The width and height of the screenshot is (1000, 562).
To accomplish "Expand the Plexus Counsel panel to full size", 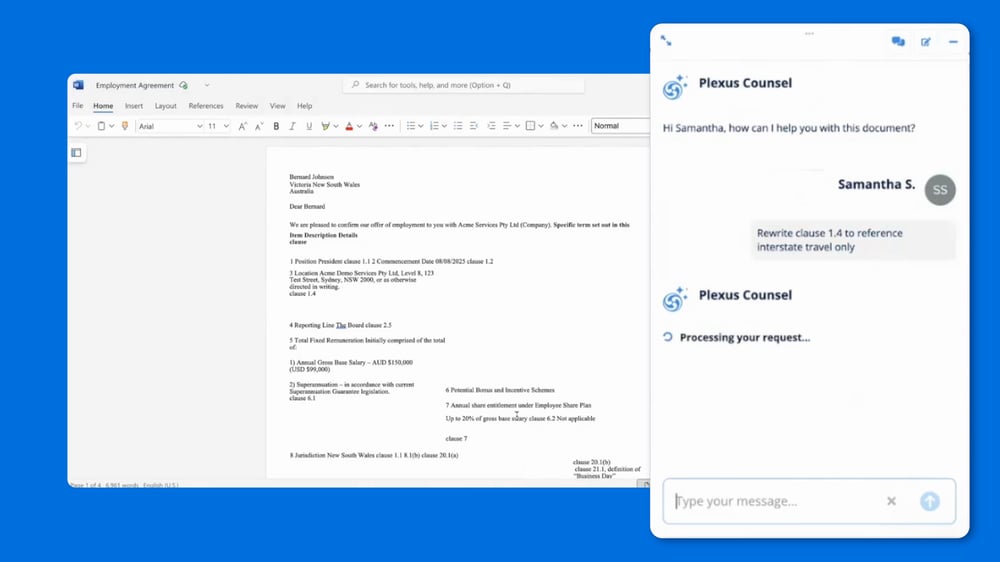I will (666, 41).
